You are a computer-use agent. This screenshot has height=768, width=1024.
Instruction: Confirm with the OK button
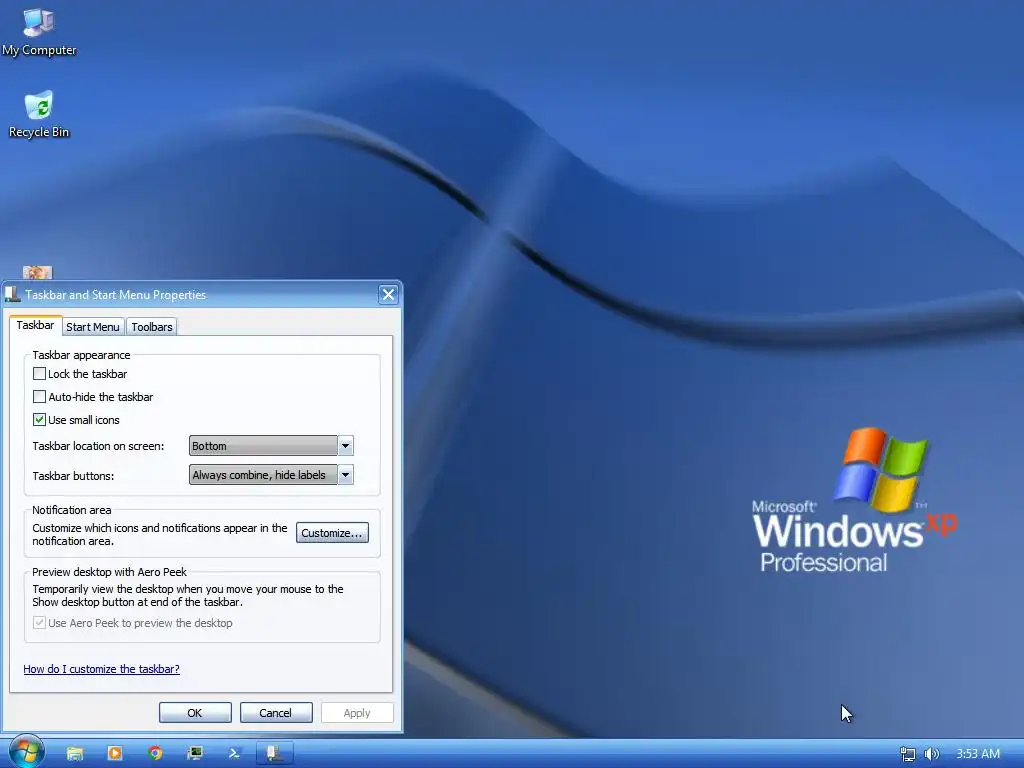click(195, 712)
